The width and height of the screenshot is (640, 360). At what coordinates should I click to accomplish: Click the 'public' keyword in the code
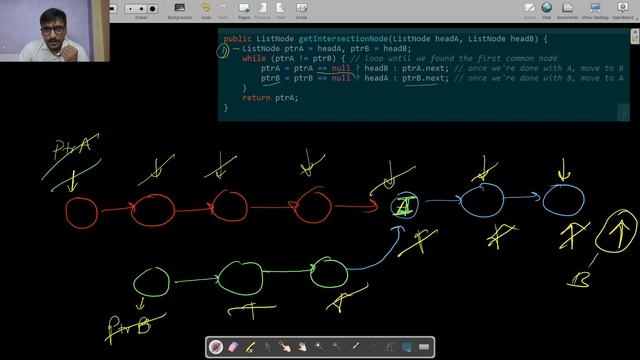(x=237, y=39)
